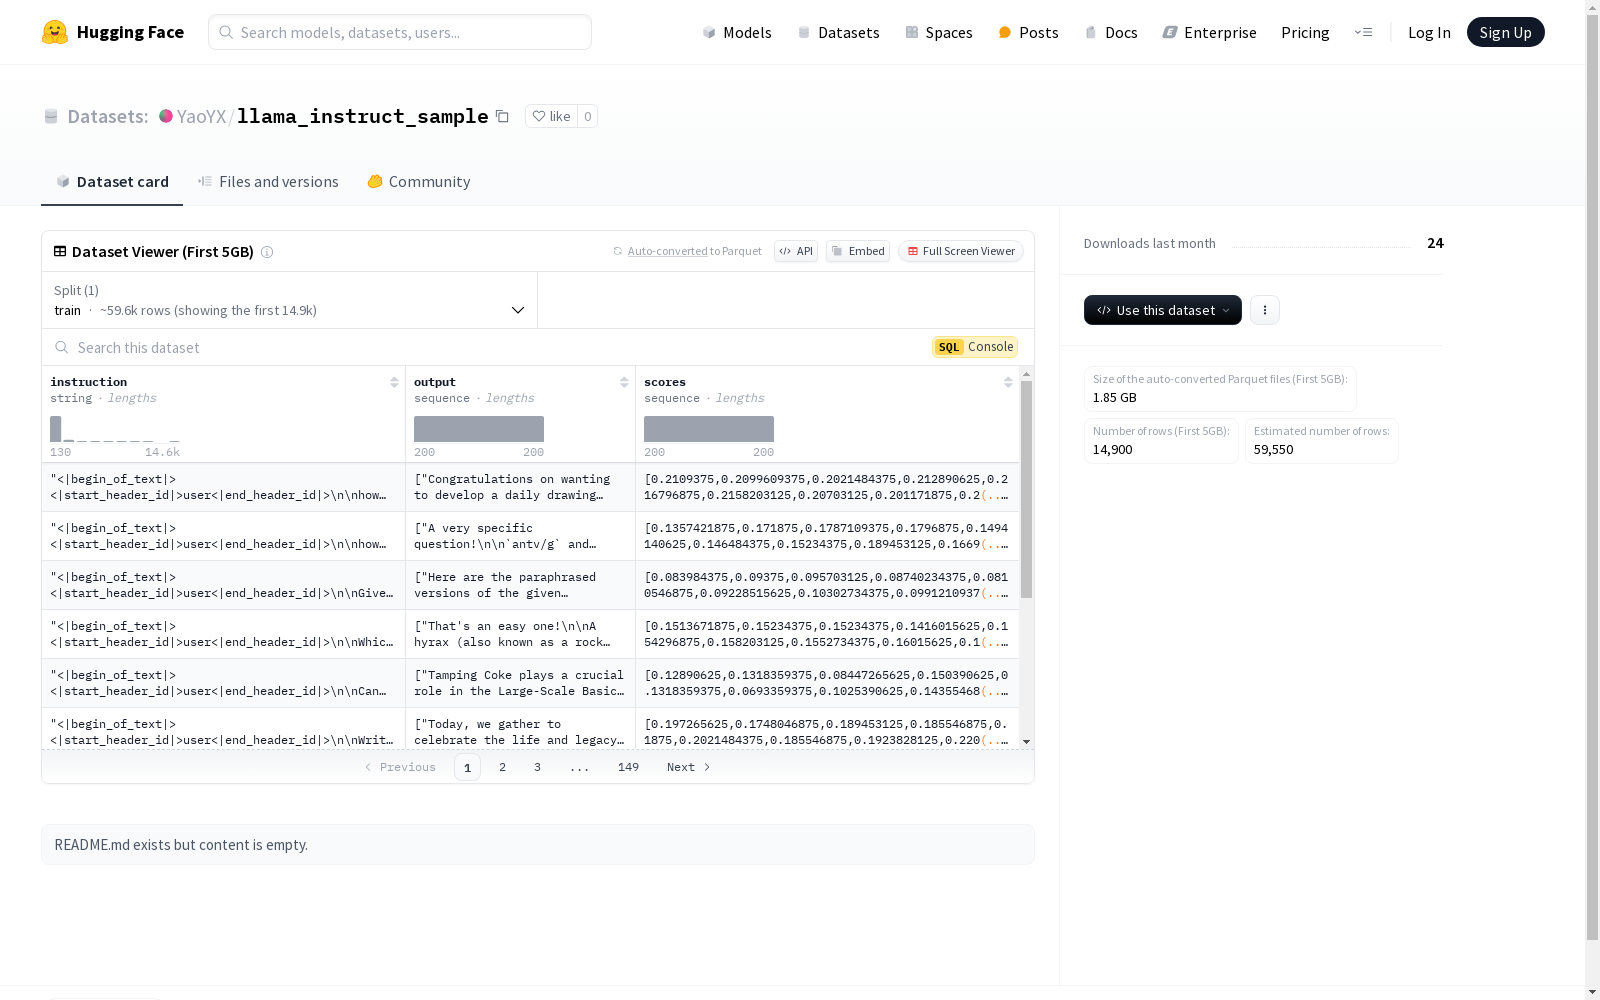
Task: Go to the Community tab
Action: click(x=419, y=181)
